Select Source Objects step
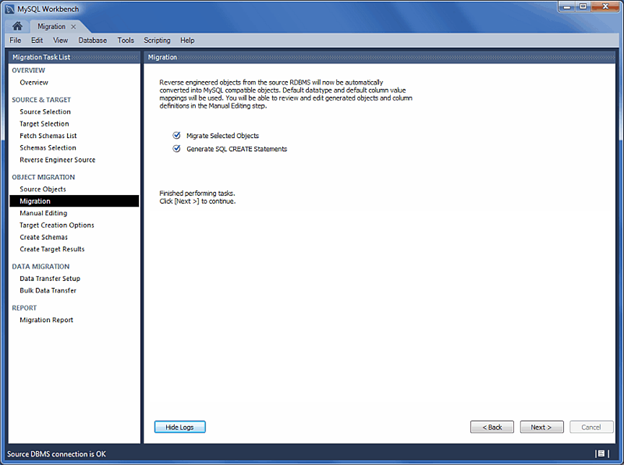Screen dimensions: 624x465 pyautogui.click(x=43, y=189)
